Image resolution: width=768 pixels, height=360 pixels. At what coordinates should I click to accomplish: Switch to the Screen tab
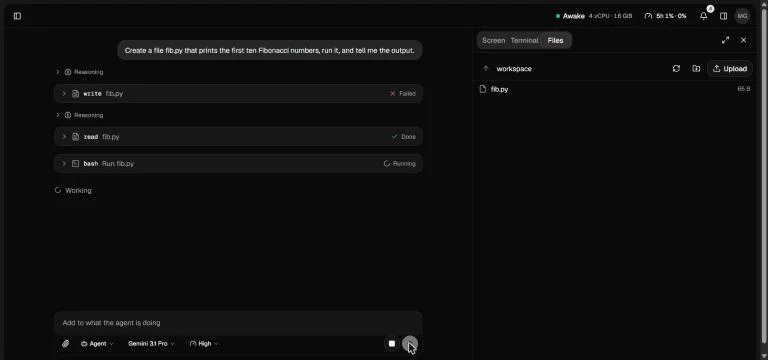coord(493,41)
